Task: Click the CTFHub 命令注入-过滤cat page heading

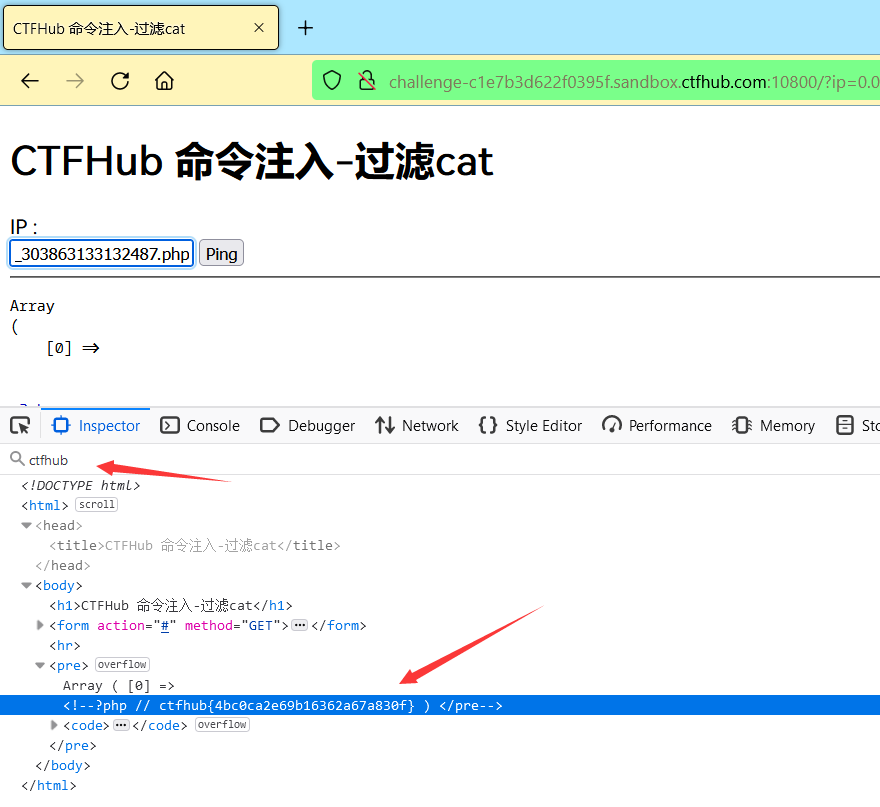Action: click(252, 162)
